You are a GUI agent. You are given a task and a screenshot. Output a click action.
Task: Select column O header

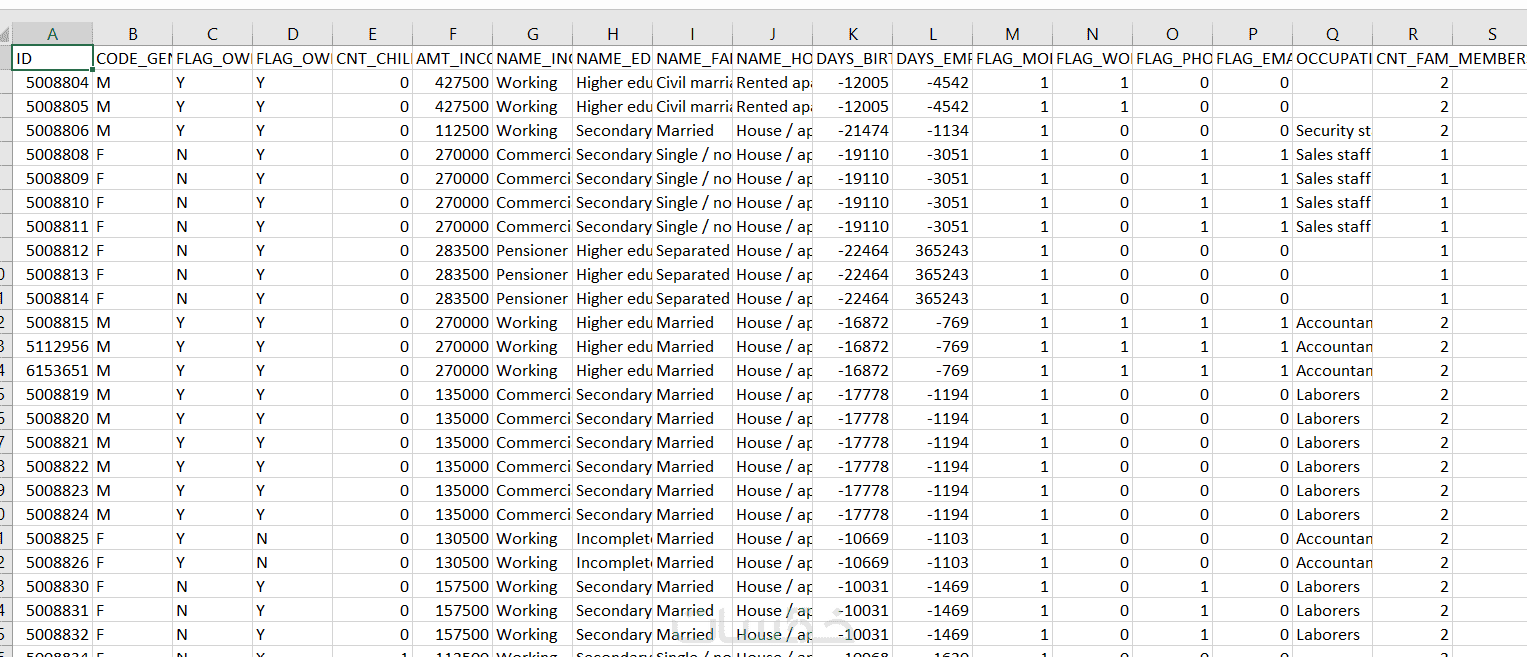pyautogui.click(x=1173, y=34)
